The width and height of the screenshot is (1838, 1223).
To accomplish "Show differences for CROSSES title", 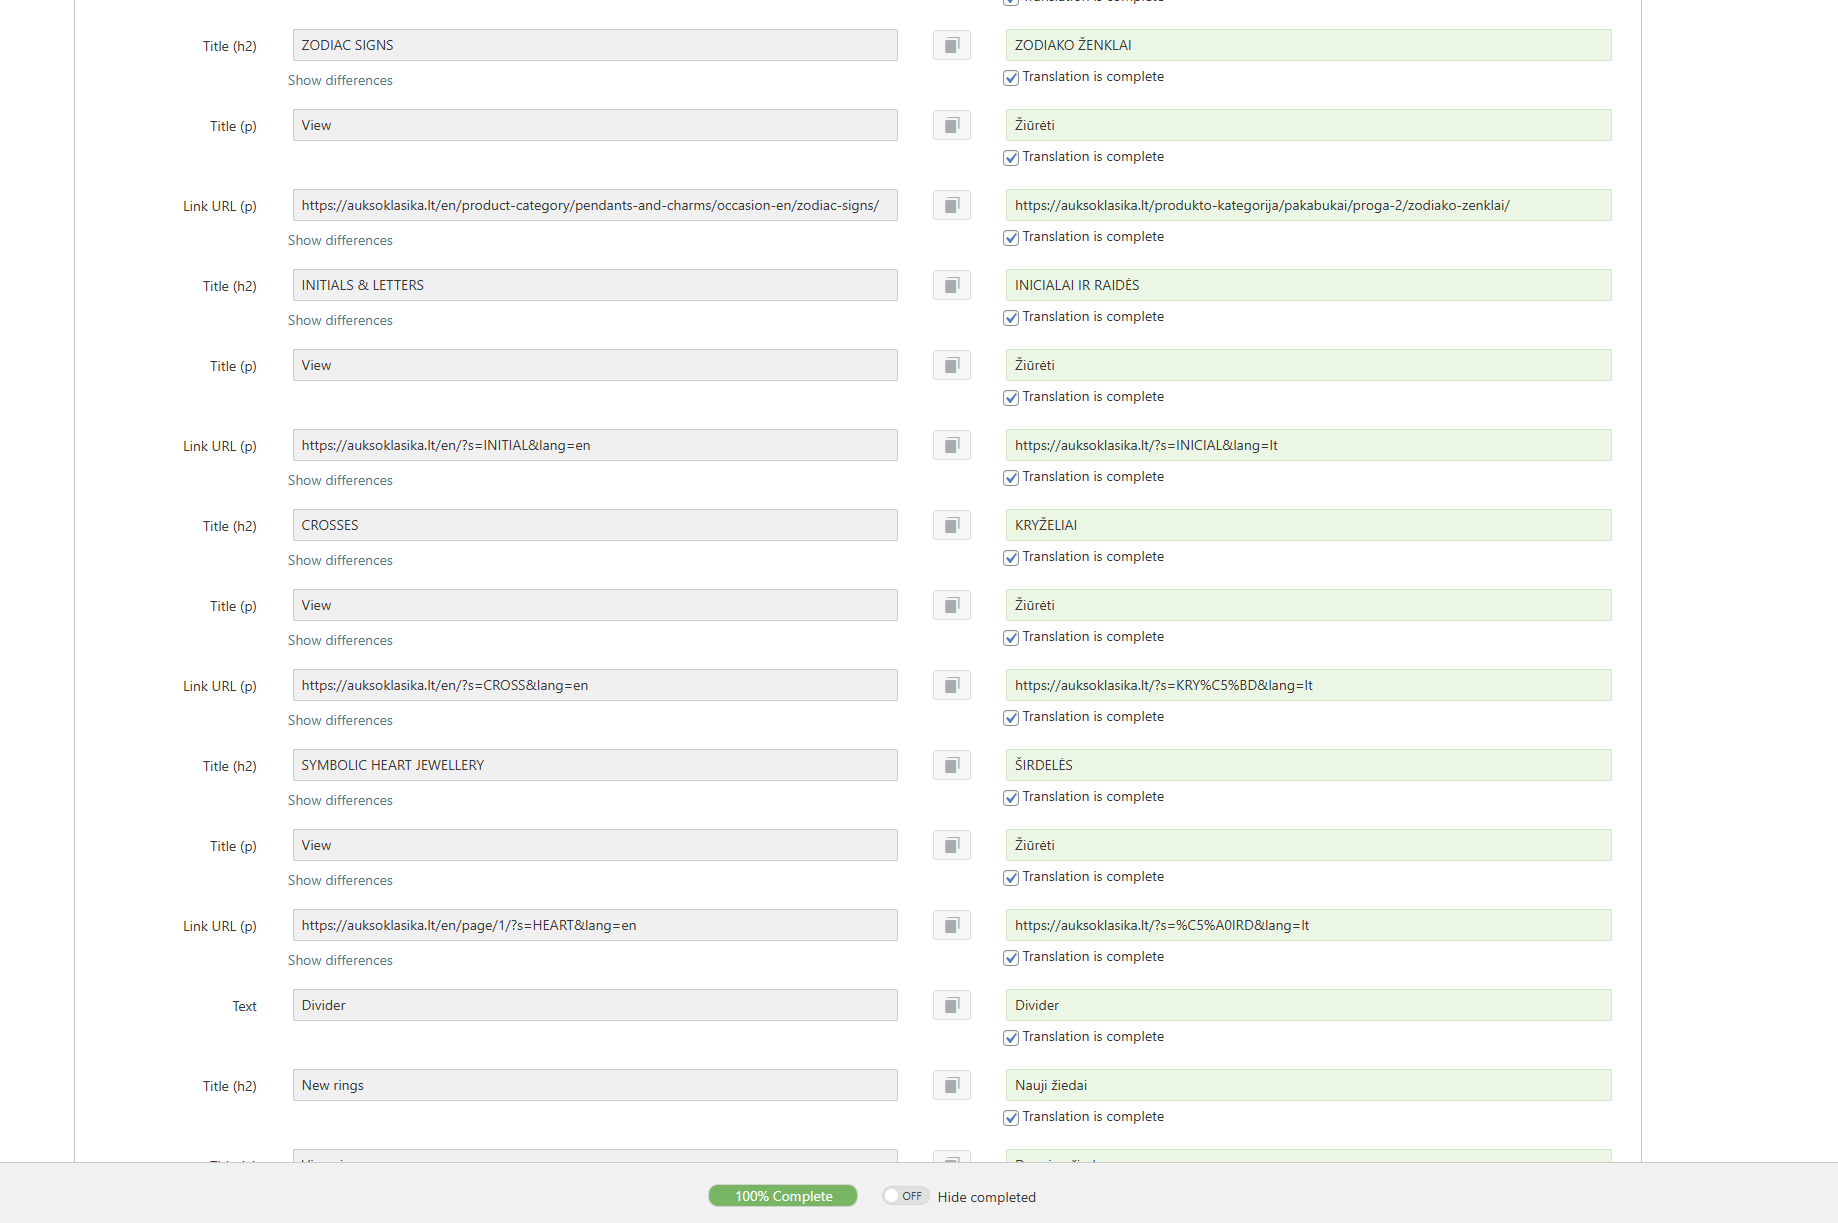I will 340,560.
